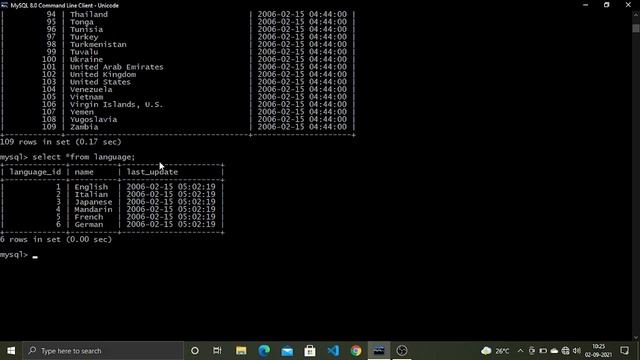Open Cortana circle icon on taskbar
Image resolution: width=640 pixels, height=360 pixels.
(195, 351)
